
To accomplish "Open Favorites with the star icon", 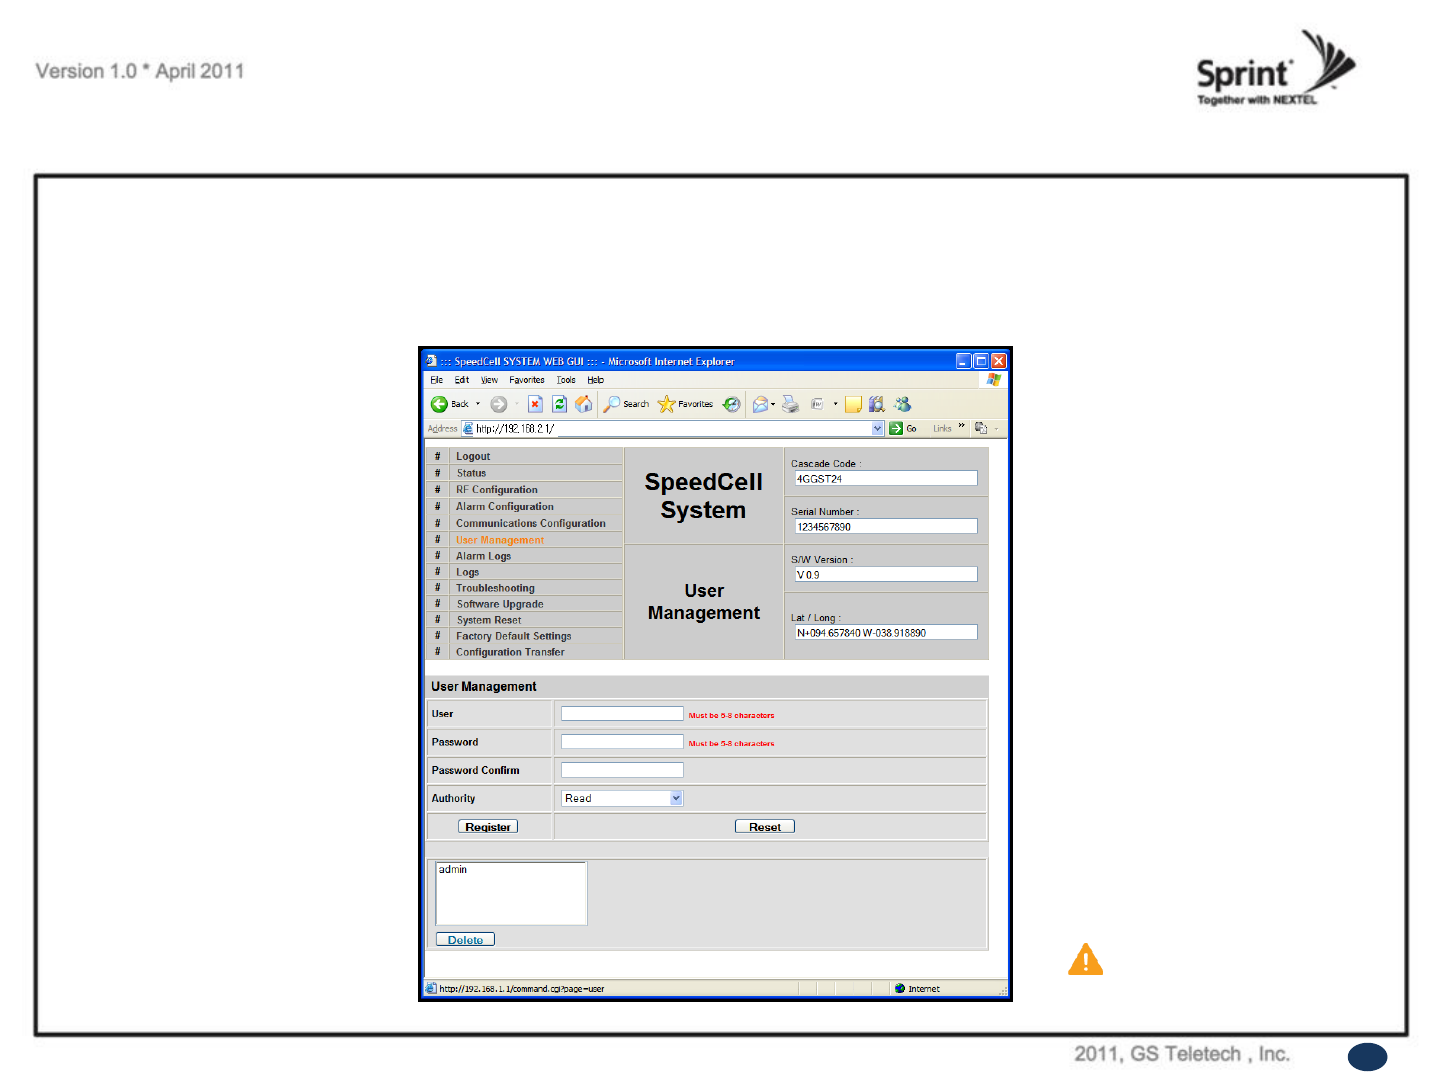I will (x=666, y=404).
